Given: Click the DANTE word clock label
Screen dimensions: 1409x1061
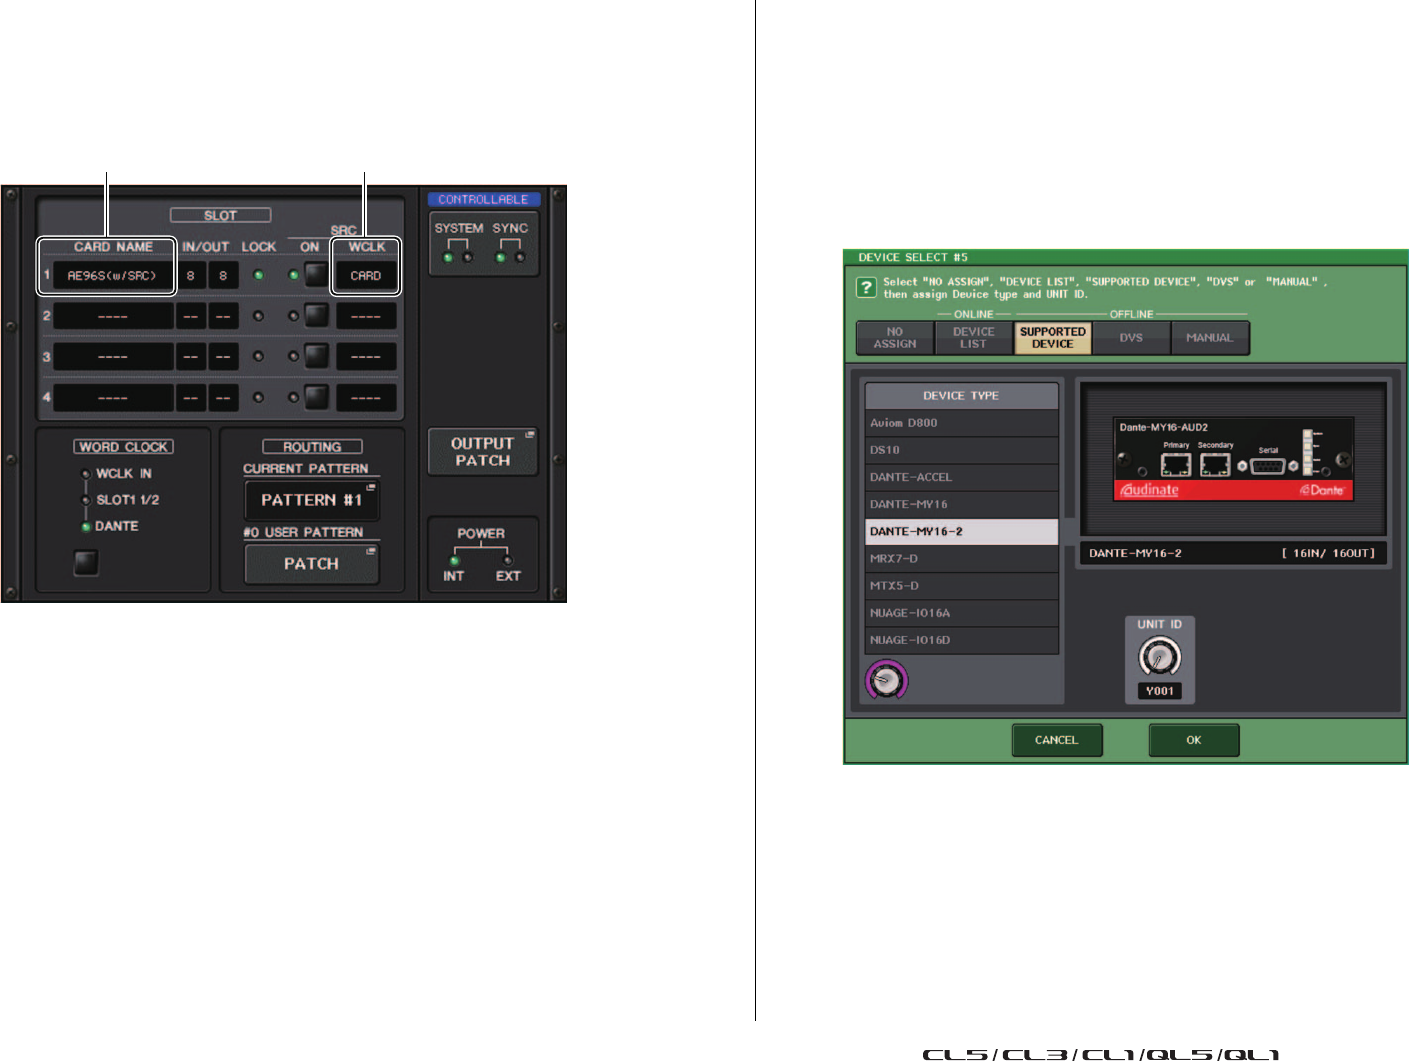Looking at the screenshot, I should point(117,526).
